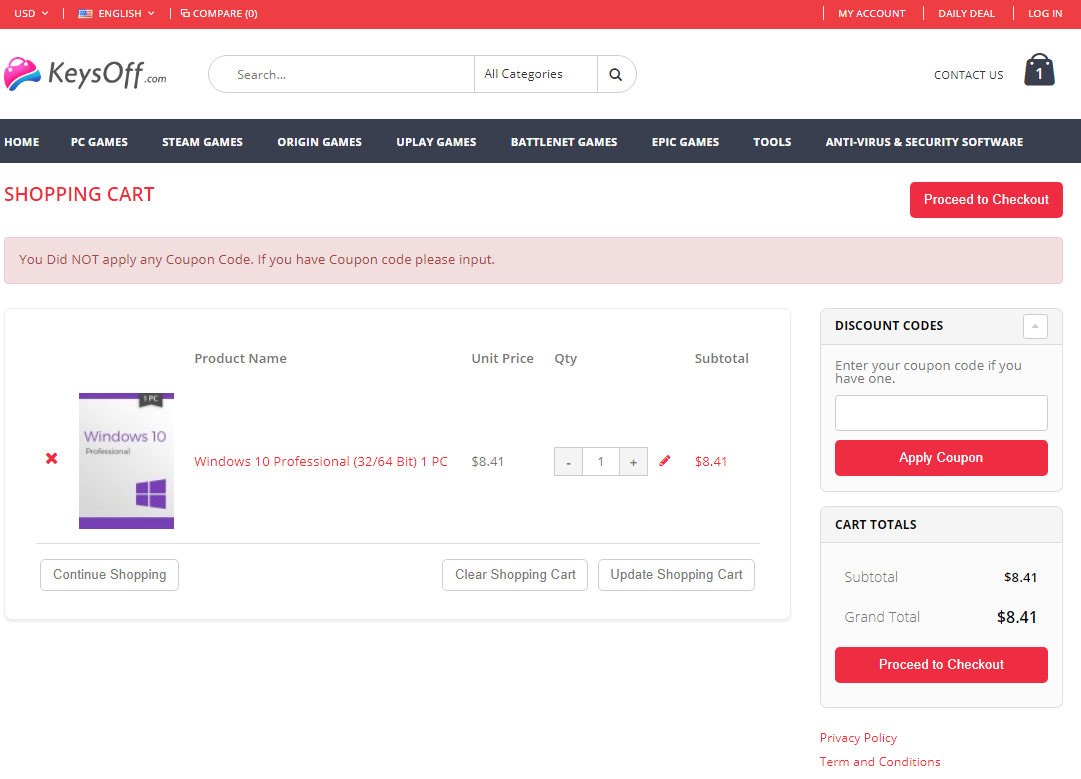Open PC Games menu
The height and width of the screenshot is (779, 1081).
[99, 142]
